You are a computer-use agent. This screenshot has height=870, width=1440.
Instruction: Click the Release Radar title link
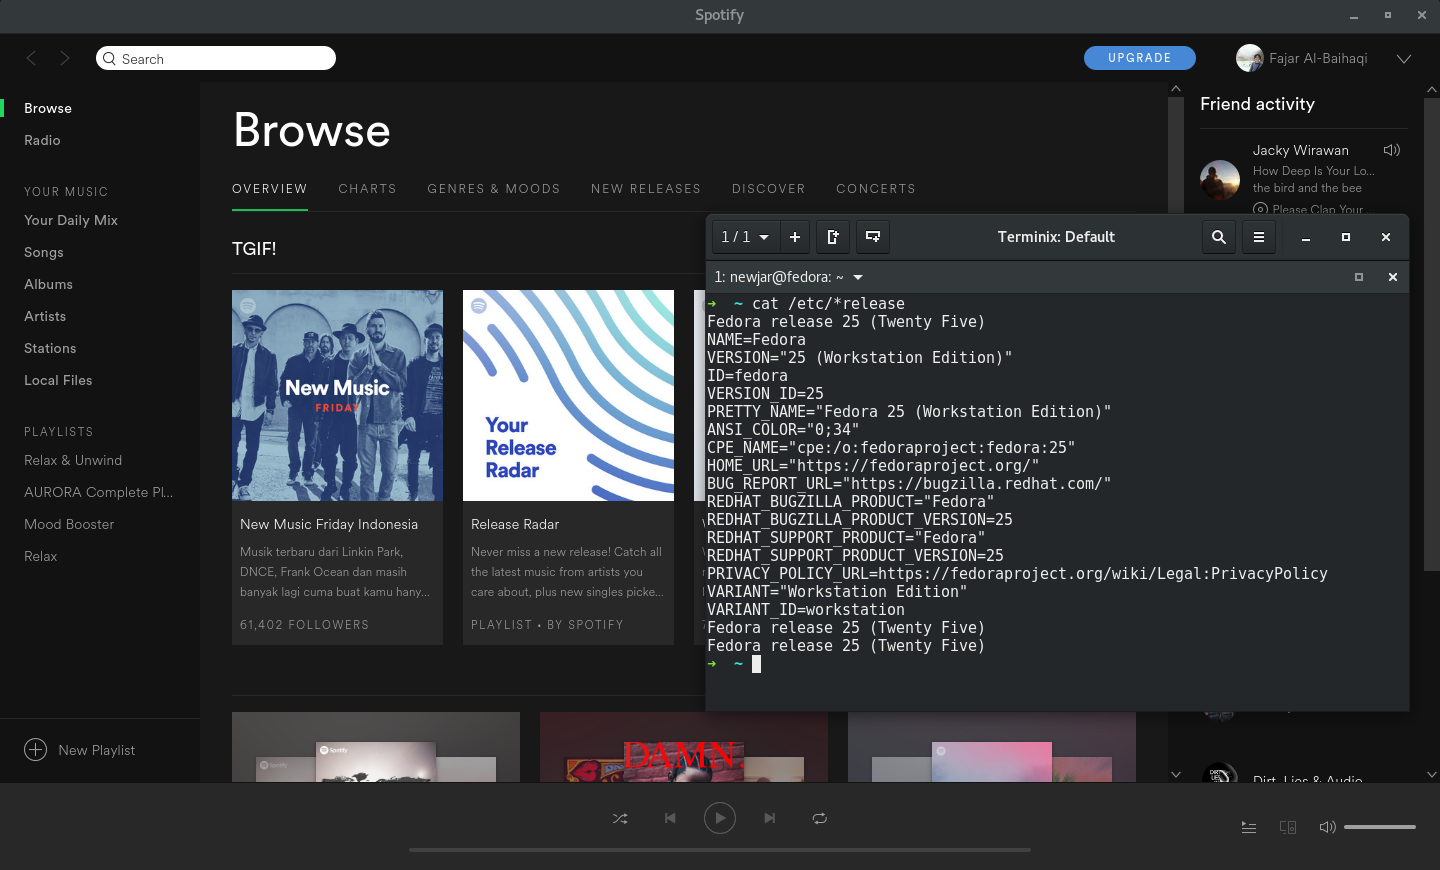(x=515, y=524)
